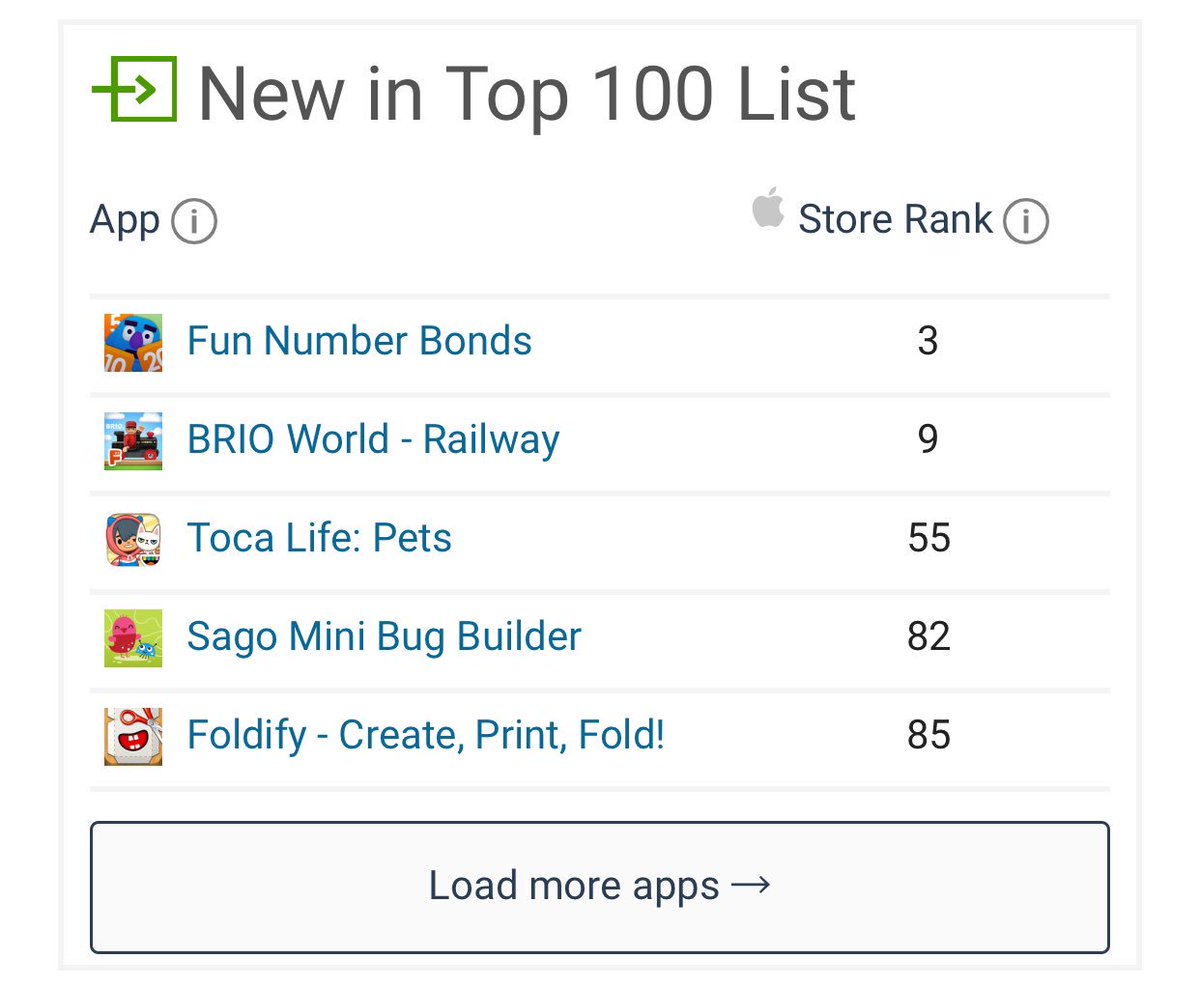Select rank 9 for BRIO World
The width and height of the screenshot is (1200, 987).
click(x=928, y=440)
